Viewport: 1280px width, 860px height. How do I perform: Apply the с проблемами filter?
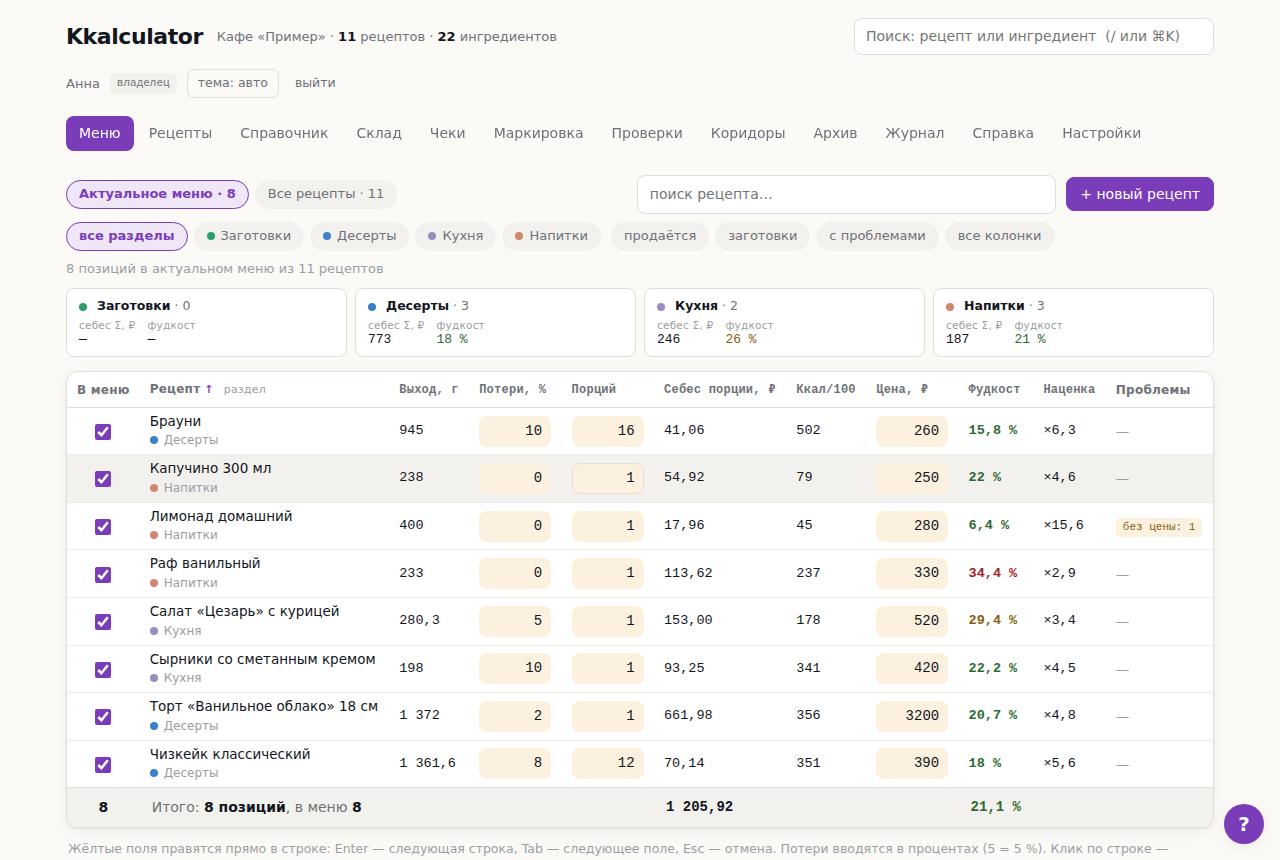point(877,236)
